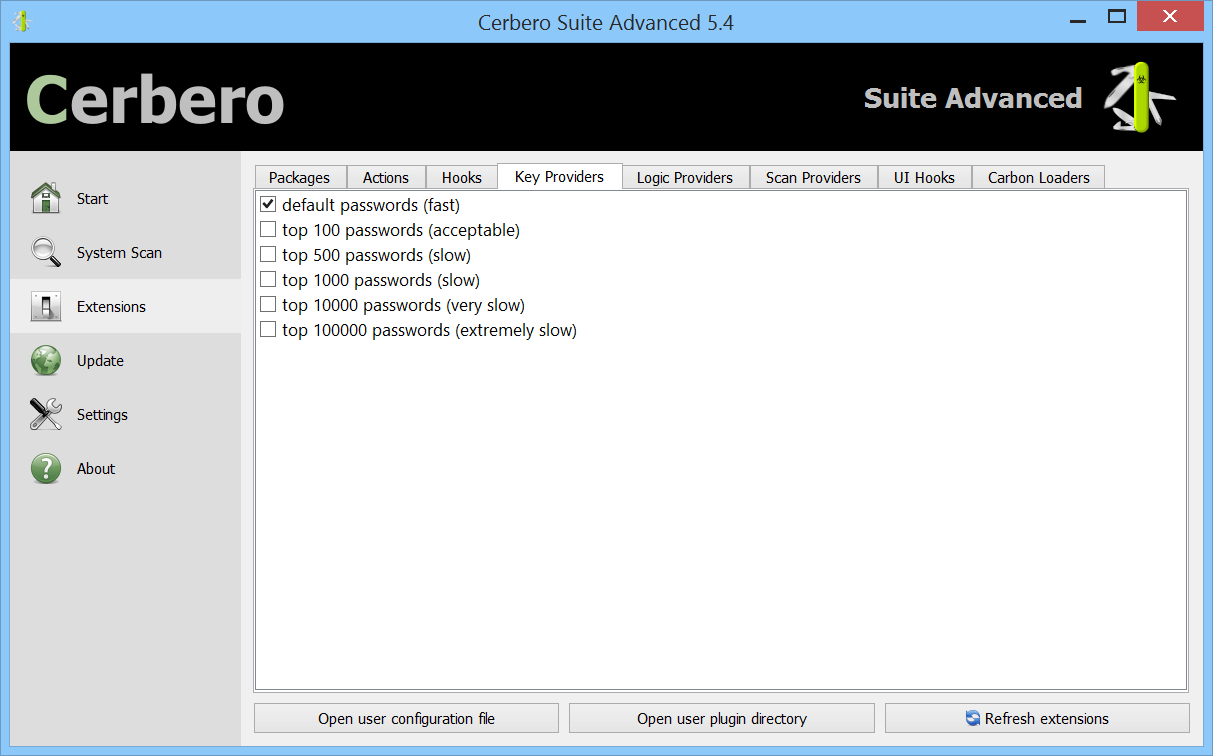Enable top 500 passwords checkbox
The height and width of the screenshot is (756, 1213).
(x=268, y=254)
